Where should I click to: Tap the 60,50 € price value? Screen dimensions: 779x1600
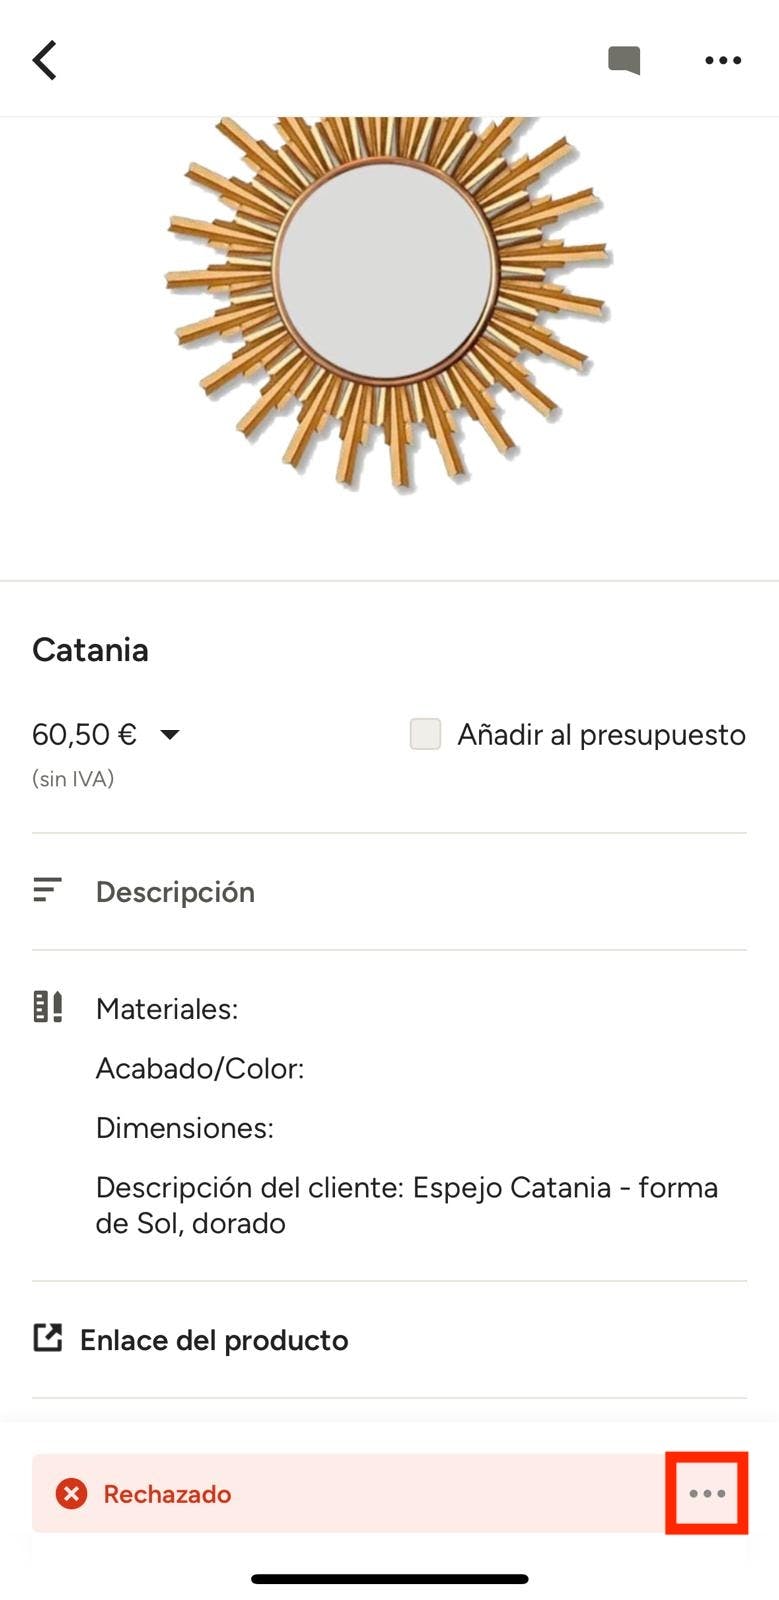pos(84,735)
